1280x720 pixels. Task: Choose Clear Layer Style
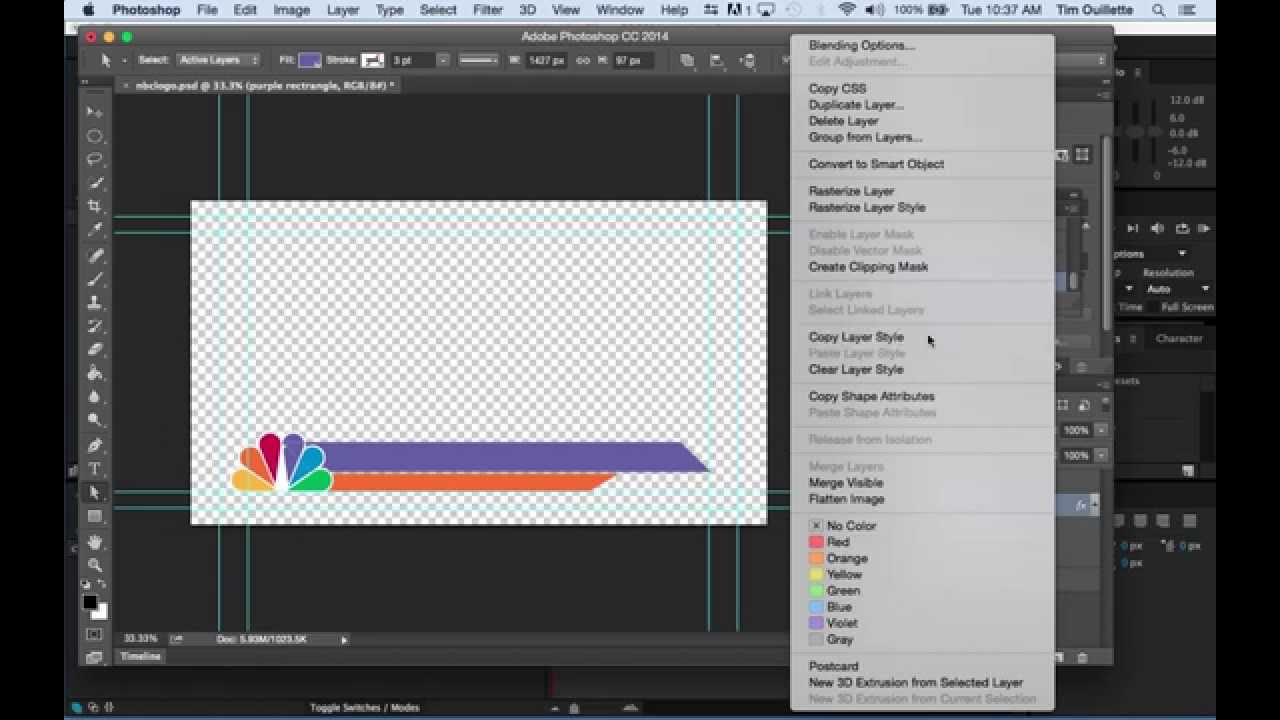pyautogui.click(x=855, y=369)
